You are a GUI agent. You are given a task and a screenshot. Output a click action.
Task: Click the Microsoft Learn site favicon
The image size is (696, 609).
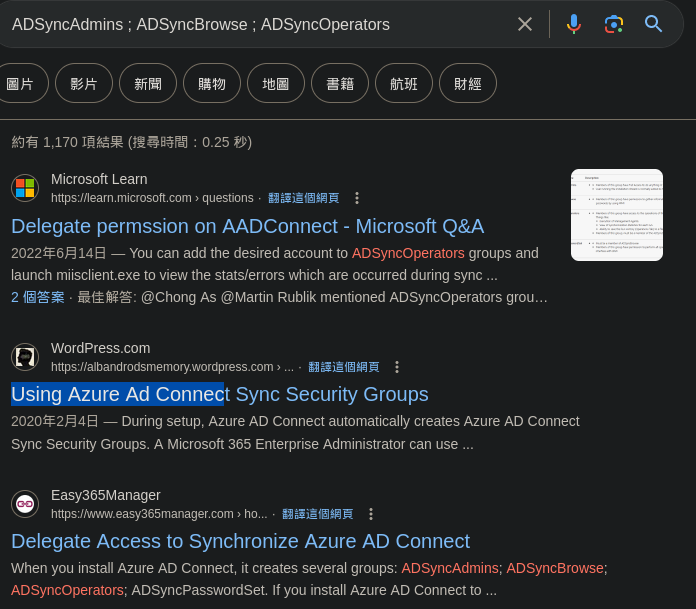click(x=25, y=188)
